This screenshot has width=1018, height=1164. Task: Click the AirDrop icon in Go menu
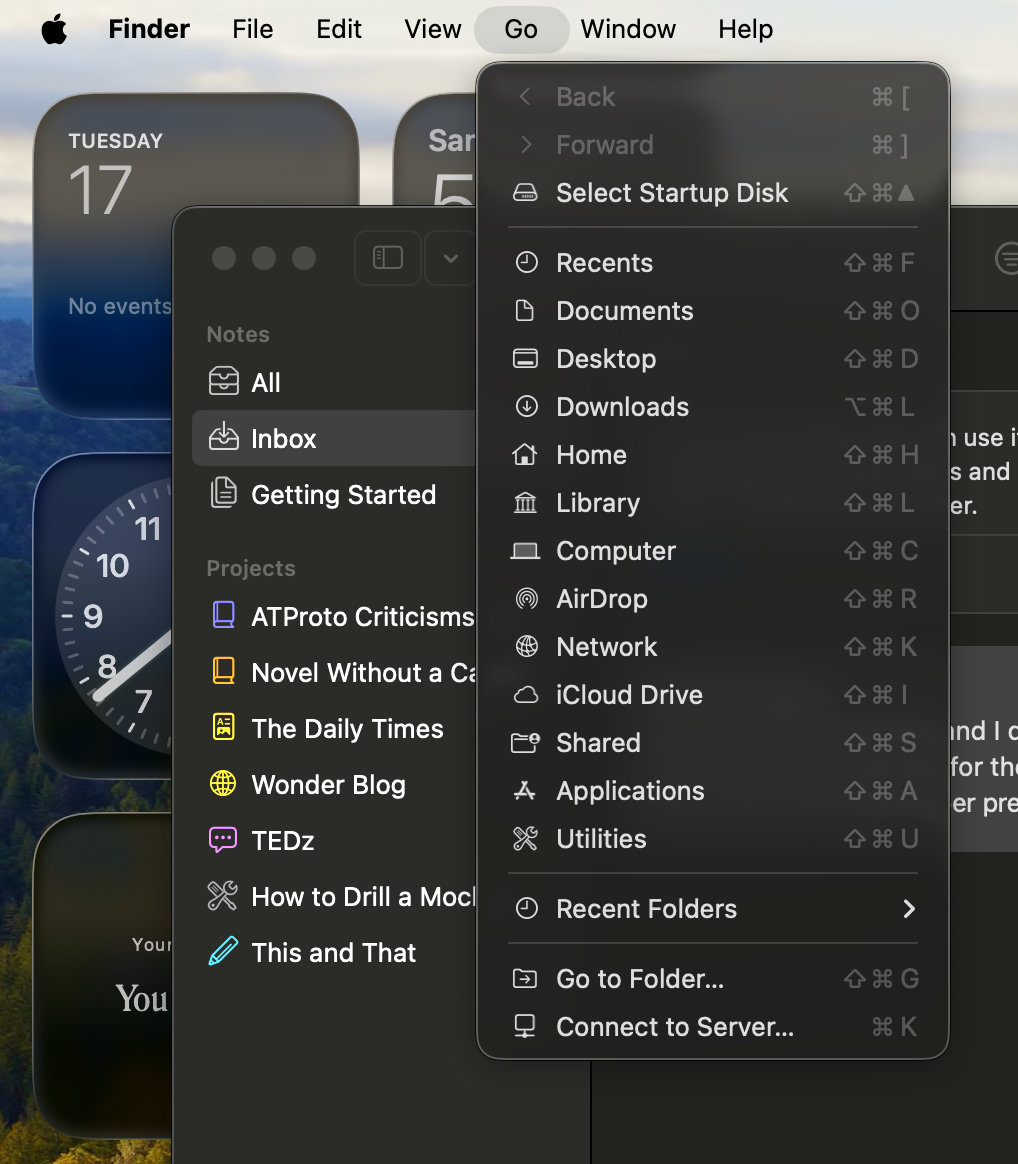point(526,598)
